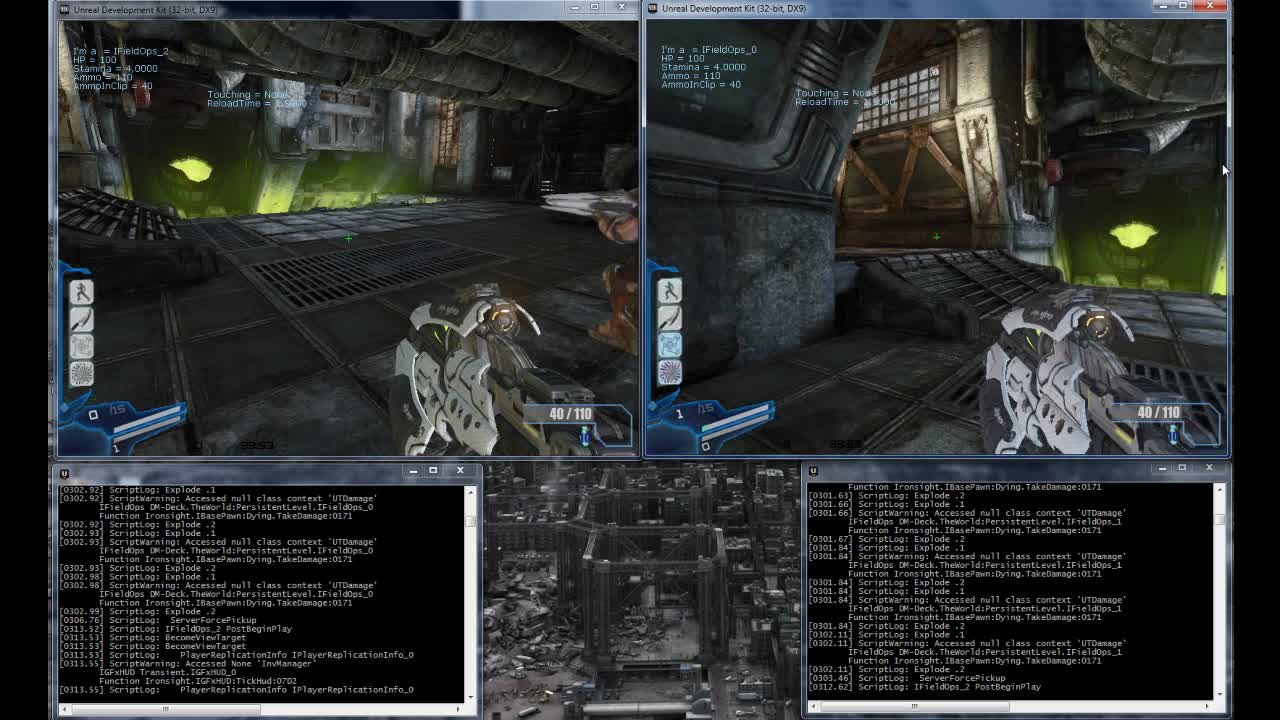
Task: Select the knife melee icon in left game HUD
Action: tap(81, 319)
